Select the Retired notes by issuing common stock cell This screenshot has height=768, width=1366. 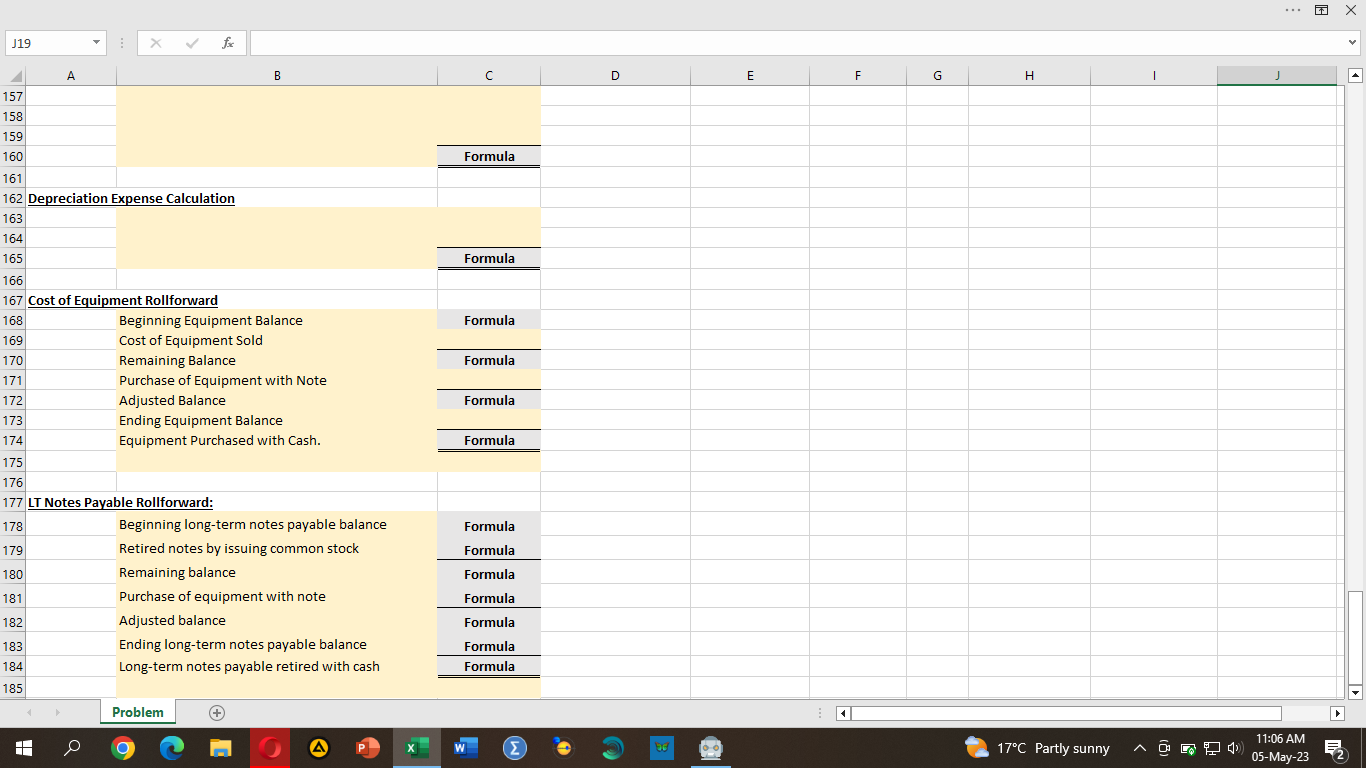coord(277,549)
